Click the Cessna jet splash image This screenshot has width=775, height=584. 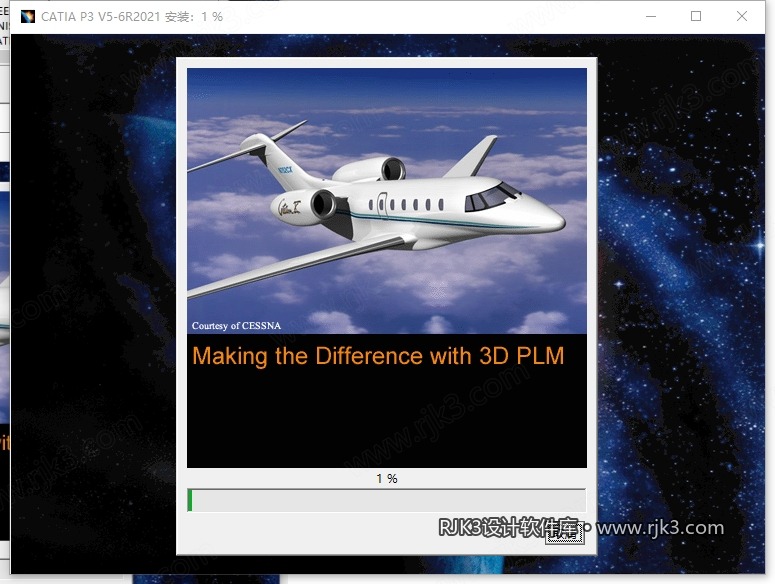387,201
